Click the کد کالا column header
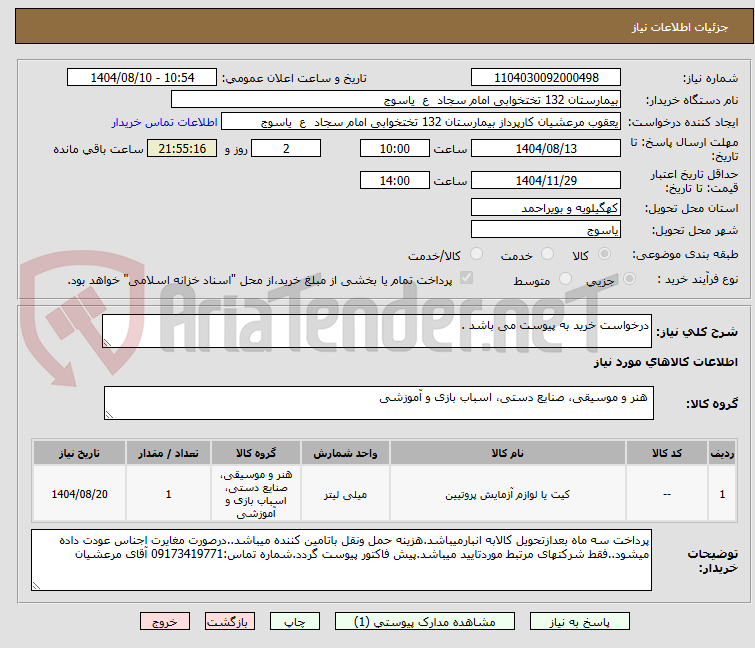Viewport: 755px width, 648px height. [667, 453]
